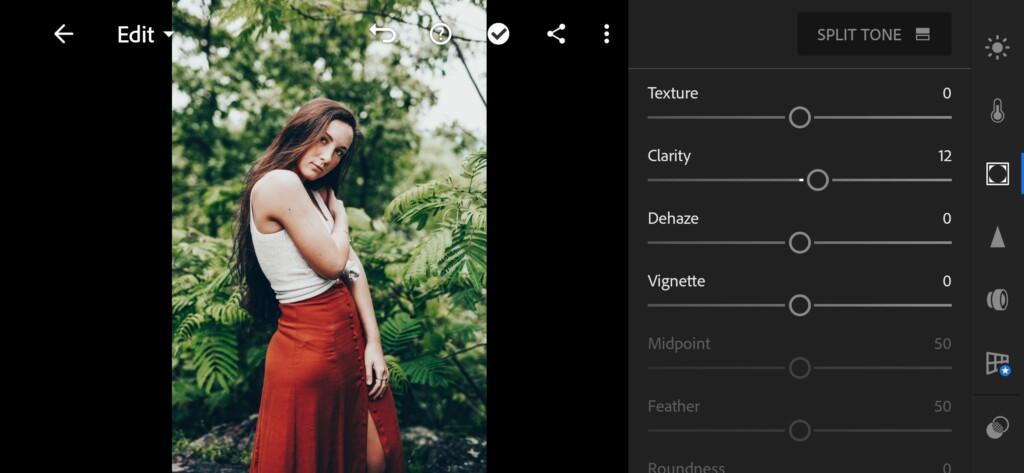Viewport: 1024px width, 473px height.
Task: Click the Feather value 50
Action: [942, 407]
